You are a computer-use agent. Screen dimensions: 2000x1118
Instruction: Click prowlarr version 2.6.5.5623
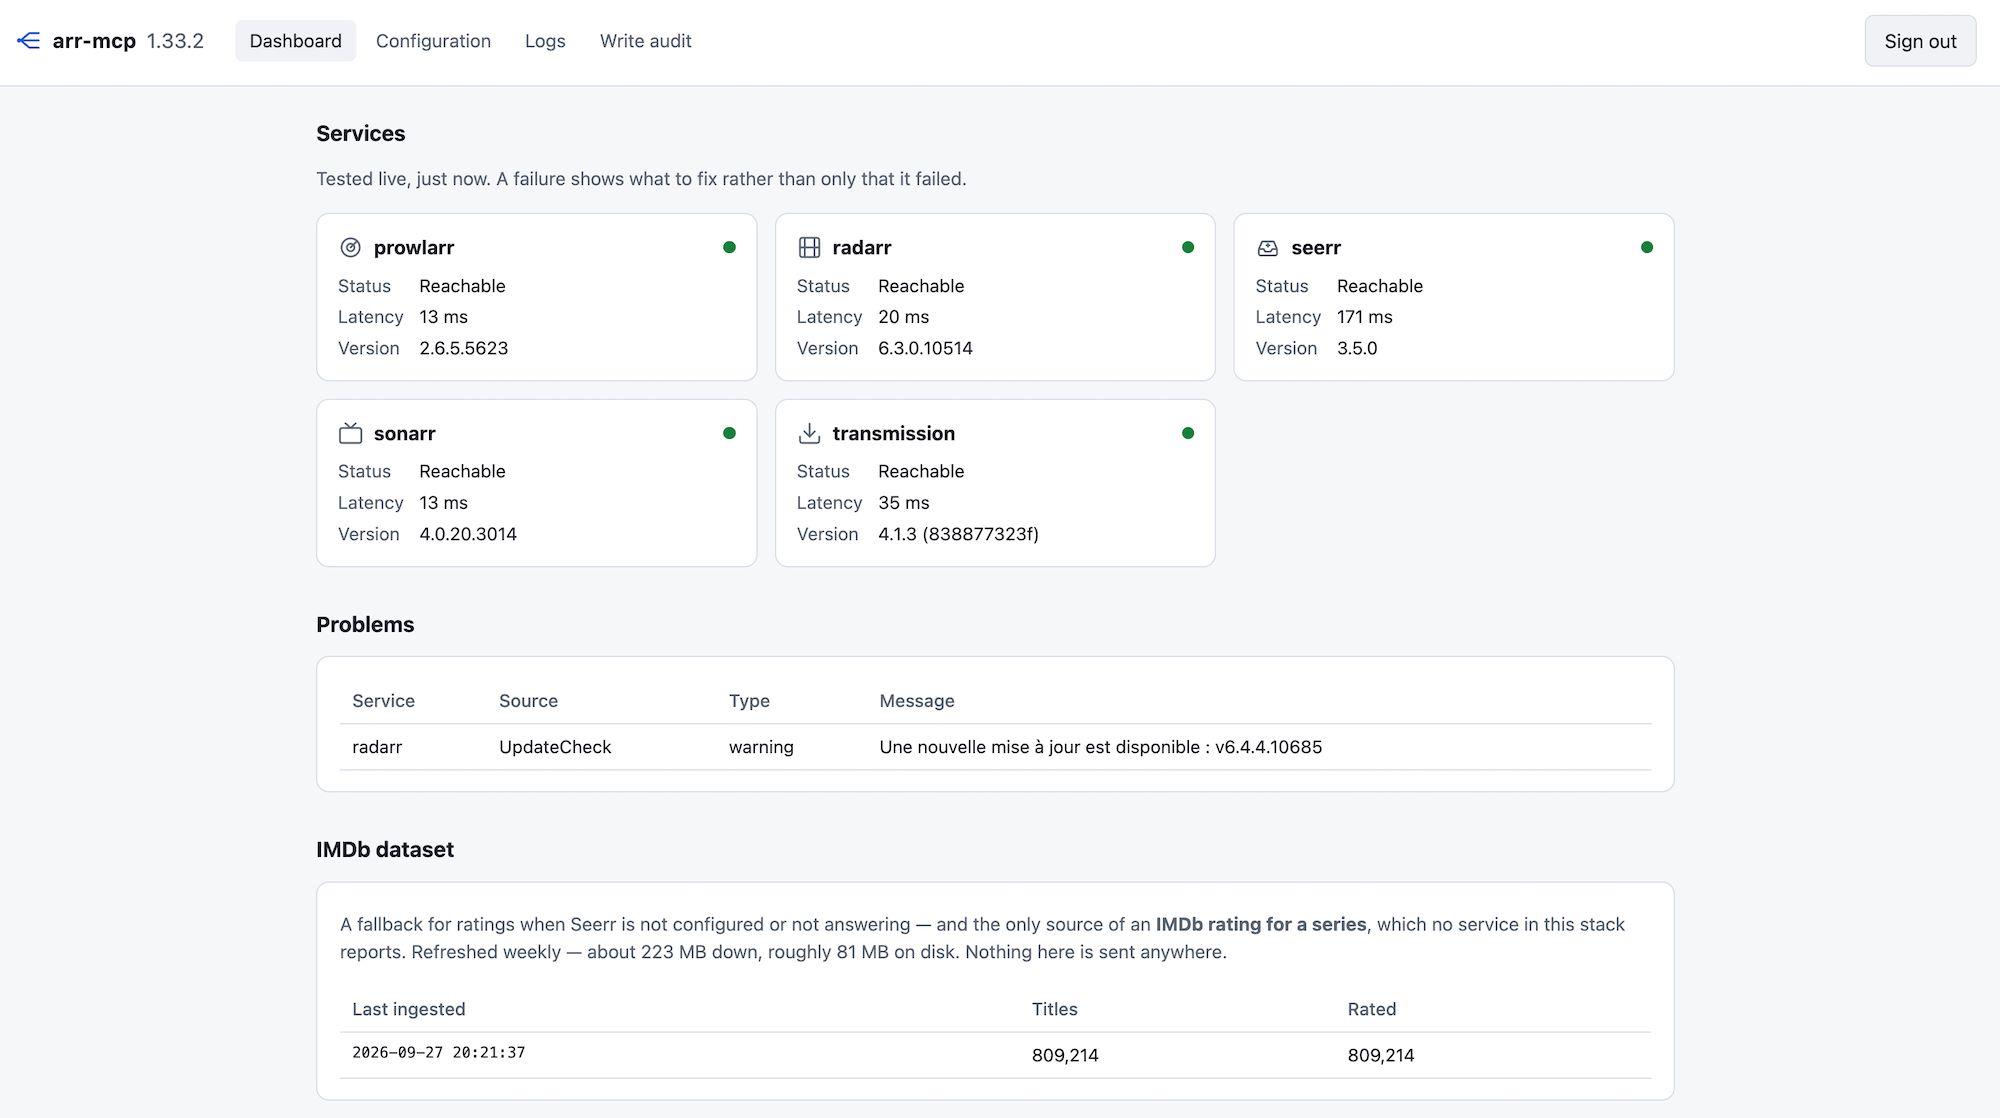[464, 348]
